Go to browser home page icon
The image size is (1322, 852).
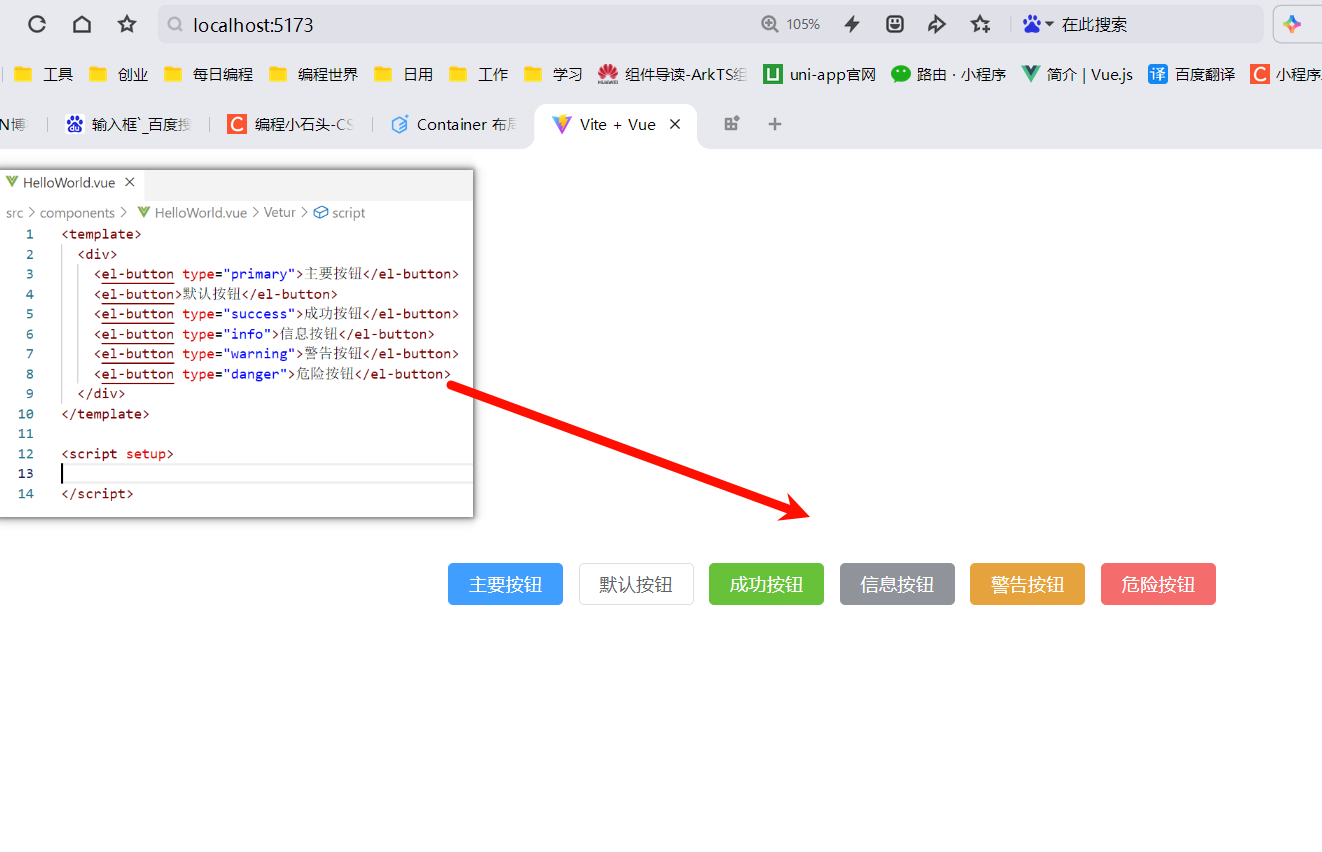[82, 24]
